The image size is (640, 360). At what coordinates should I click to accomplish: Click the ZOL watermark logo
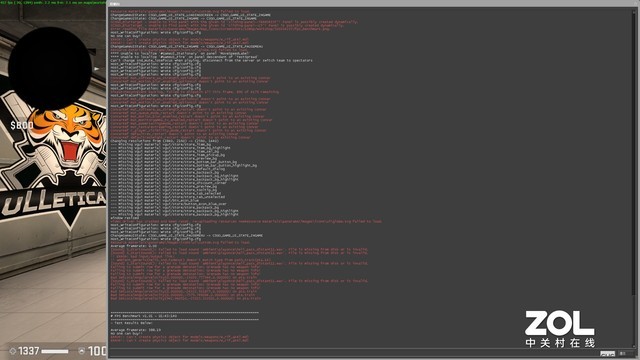coord(560,329)
